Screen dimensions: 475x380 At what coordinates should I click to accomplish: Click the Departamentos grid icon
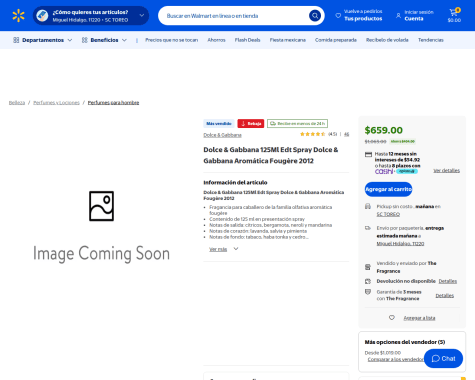[16, 40]
